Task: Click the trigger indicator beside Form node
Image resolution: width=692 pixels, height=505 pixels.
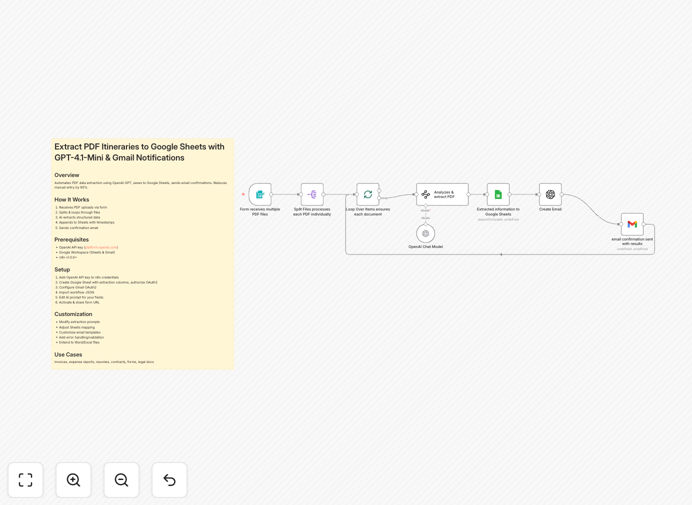Action: point(243,194)
